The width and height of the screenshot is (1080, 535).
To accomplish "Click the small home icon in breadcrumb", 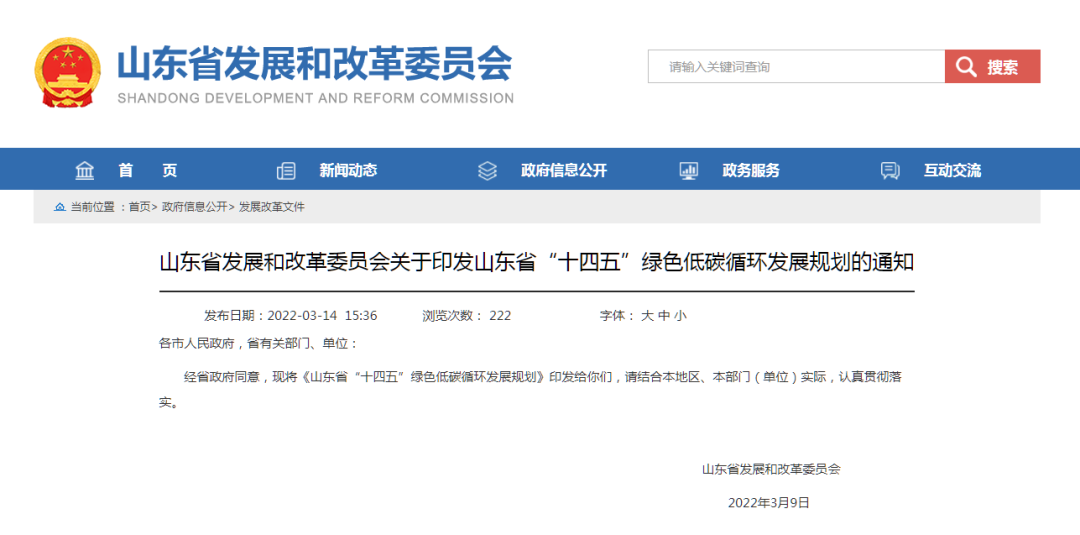I will pyautogui.click(x=60, y=207).
